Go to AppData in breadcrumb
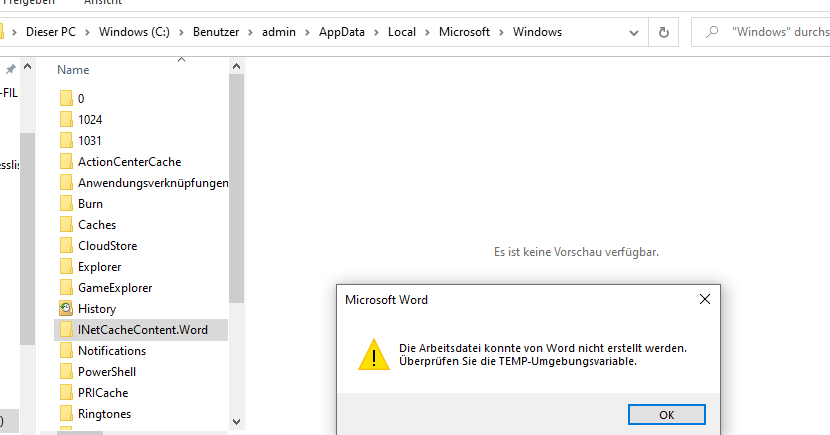Image resolution: width=830 pixels, height=435 pixels. coord(342,32)
